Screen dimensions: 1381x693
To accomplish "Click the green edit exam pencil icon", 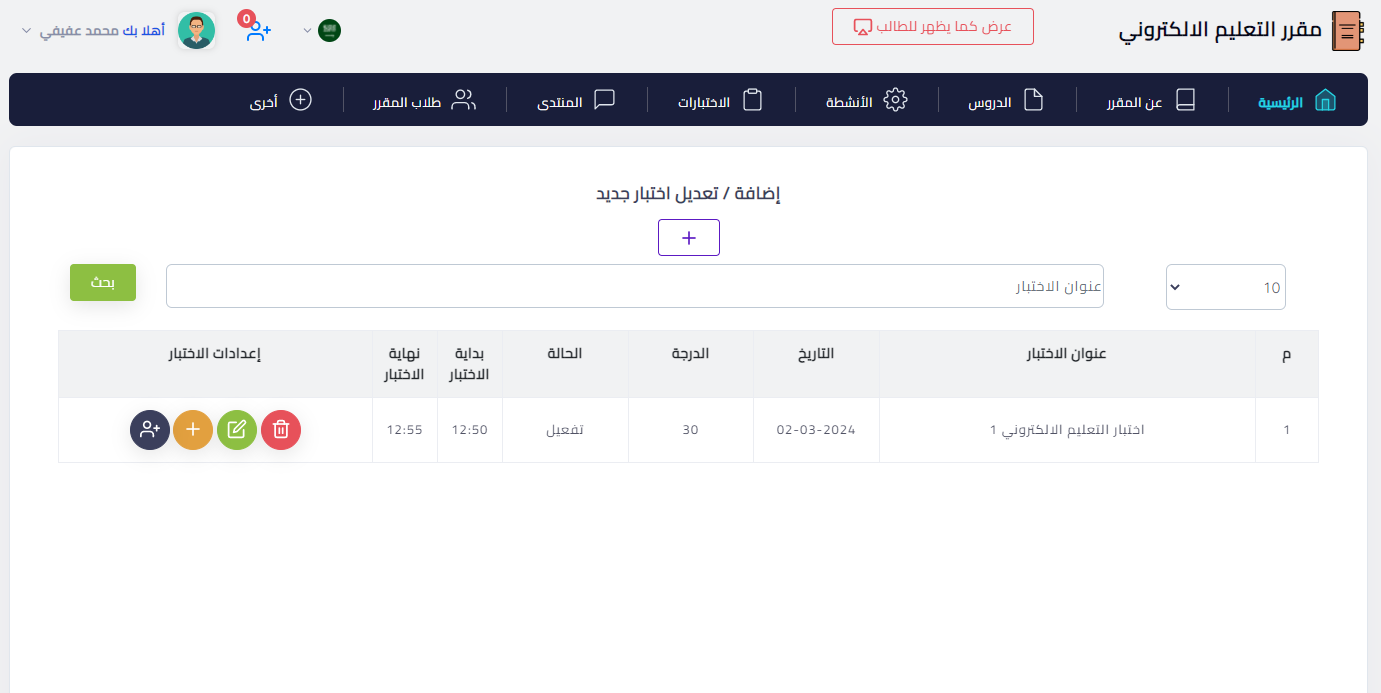I will pos(237,430).
